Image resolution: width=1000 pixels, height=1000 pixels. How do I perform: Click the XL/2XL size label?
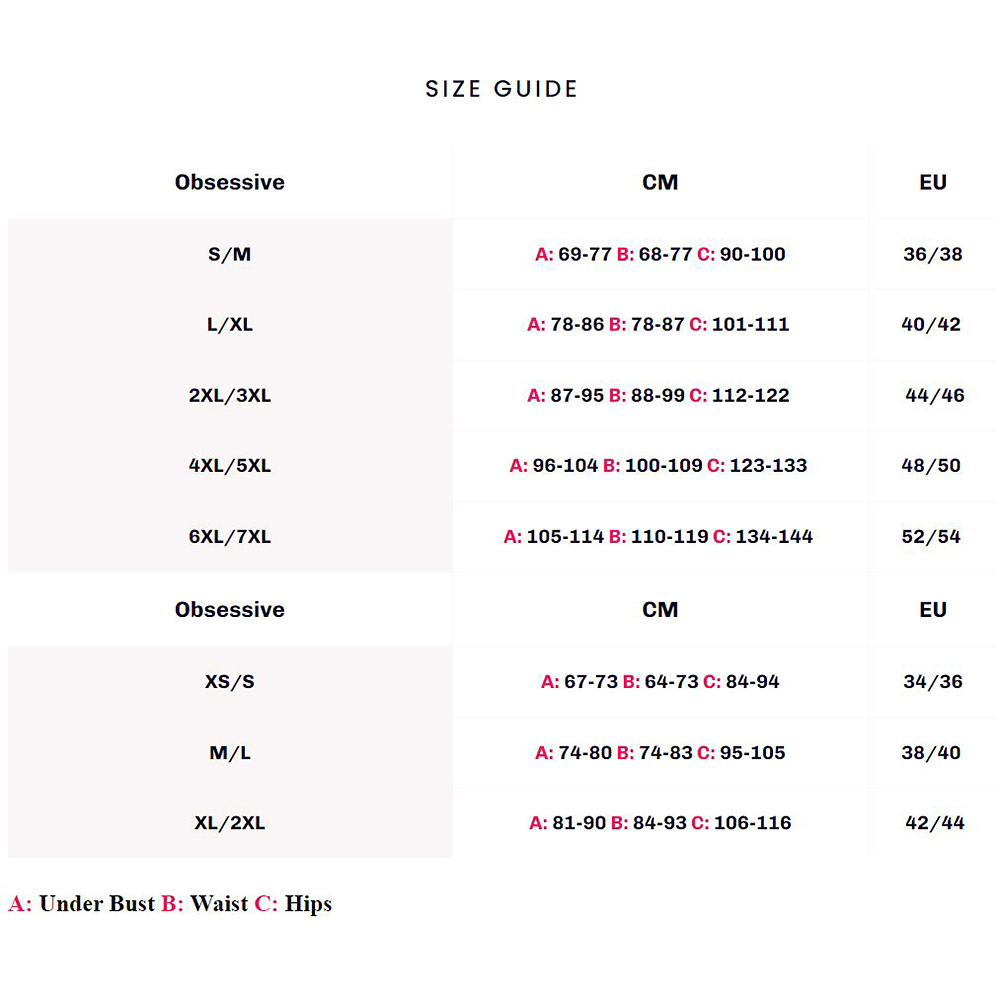coord(229,823)
